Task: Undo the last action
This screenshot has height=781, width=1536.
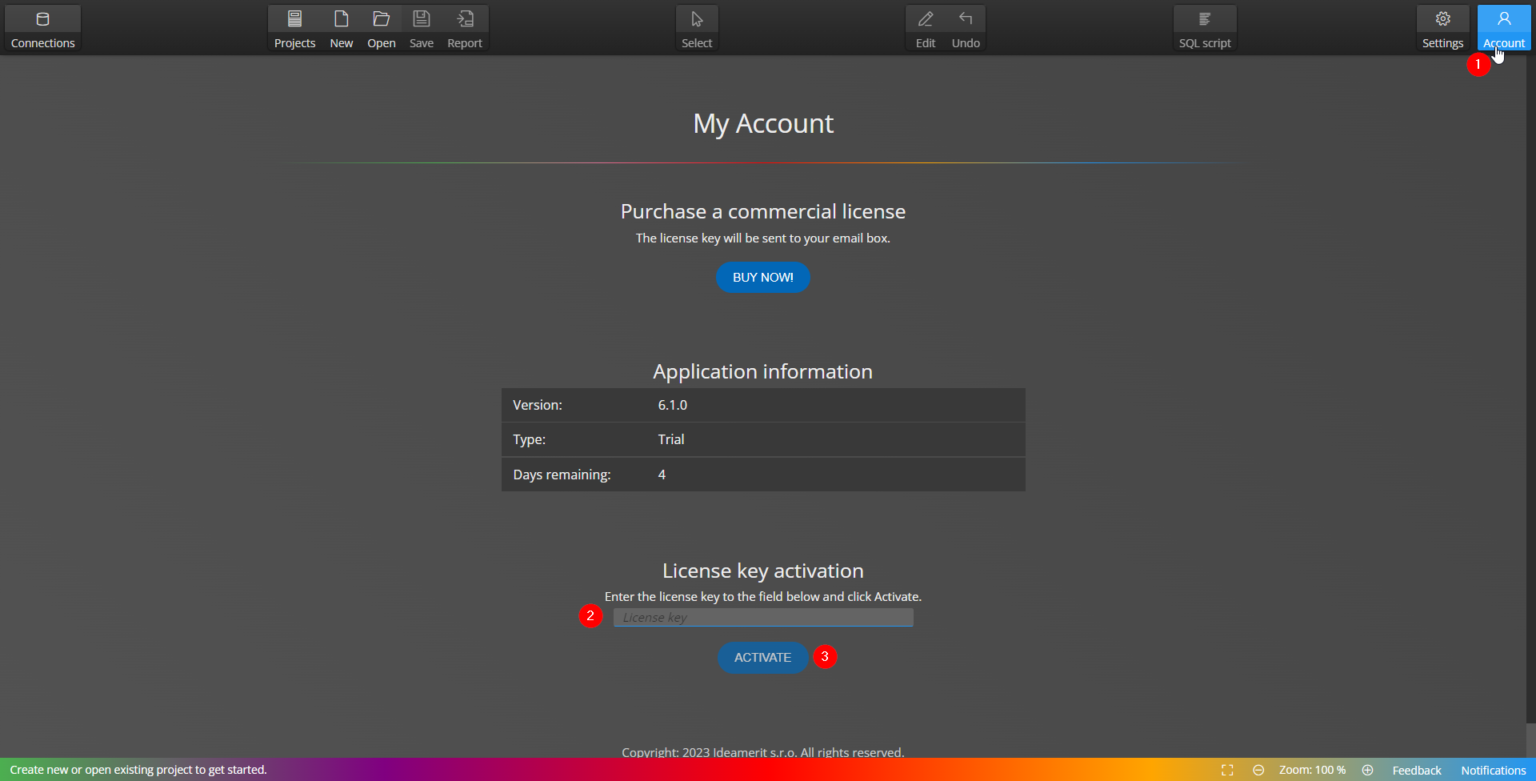Action: coord(964,27)
